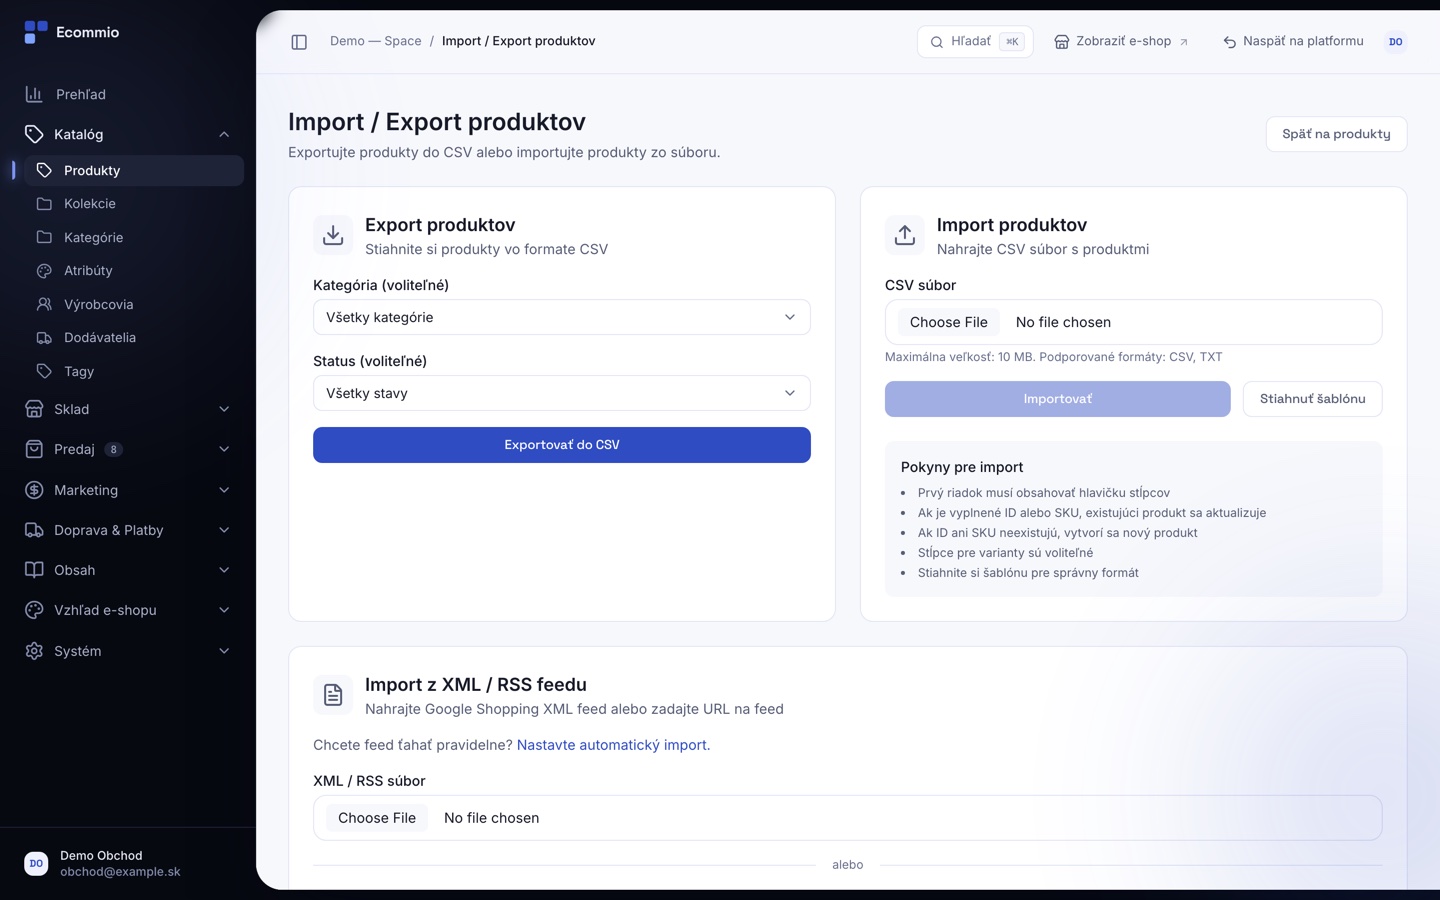Choose File for CSV súbor
Image resolution: width=1440 pixels, height=900 pixels.
click(948, 322)
